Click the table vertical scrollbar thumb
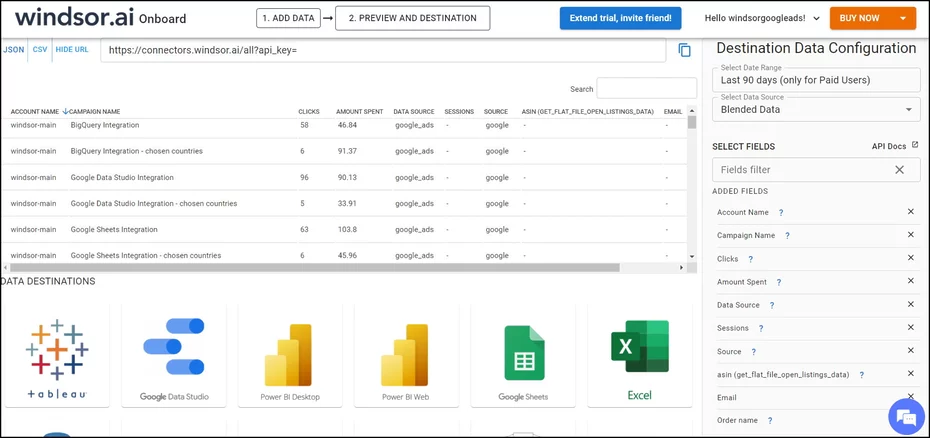 [x=692, y=122]
